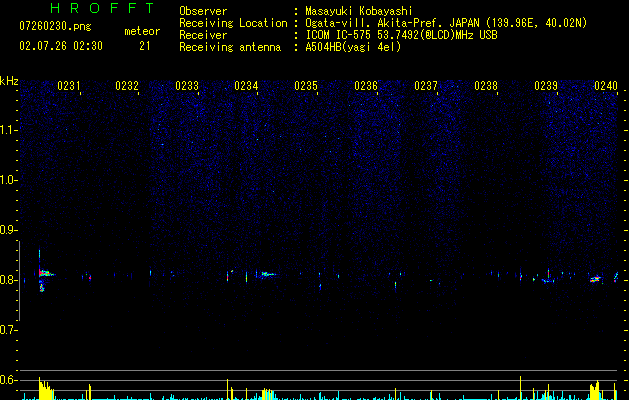Image resolution: width=629 pixels, height=400 pixels.
Task: Click time marker 0235
Action: (x=306, y=85)
